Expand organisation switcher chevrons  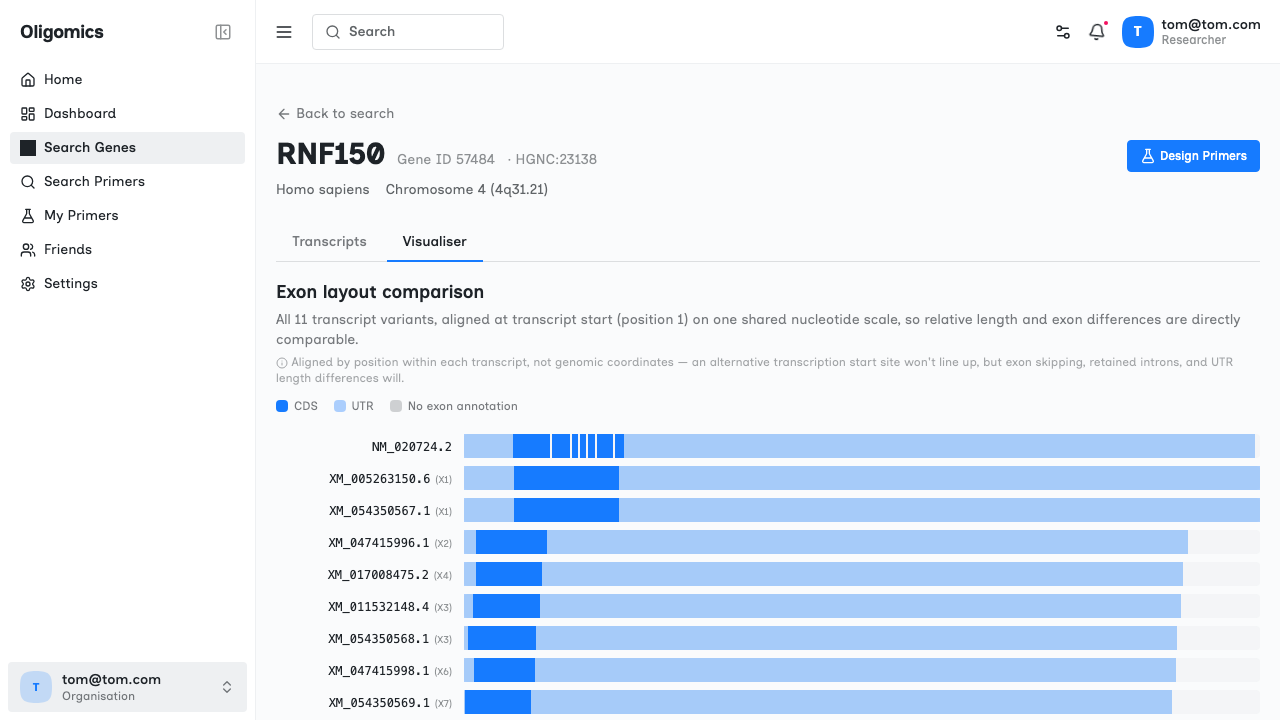pos(227,687)
